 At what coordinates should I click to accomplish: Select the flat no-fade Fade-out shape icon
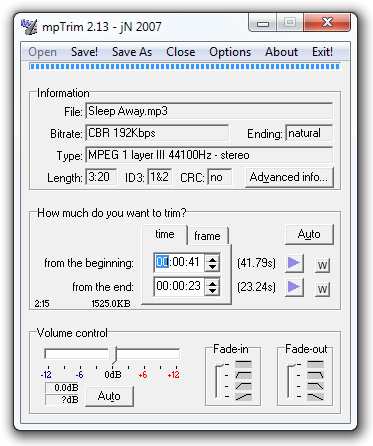[x=315, y=364]
